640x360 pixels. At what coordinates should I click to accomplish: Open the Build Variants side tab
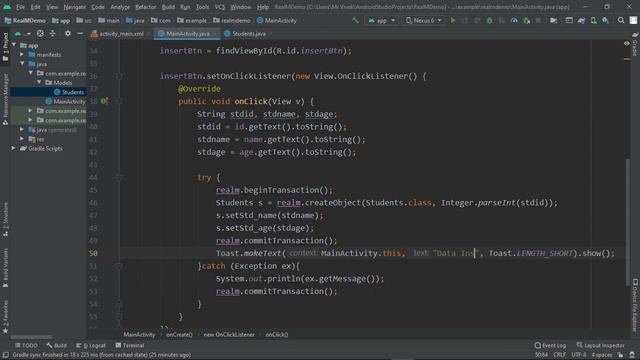pos(5,268)
